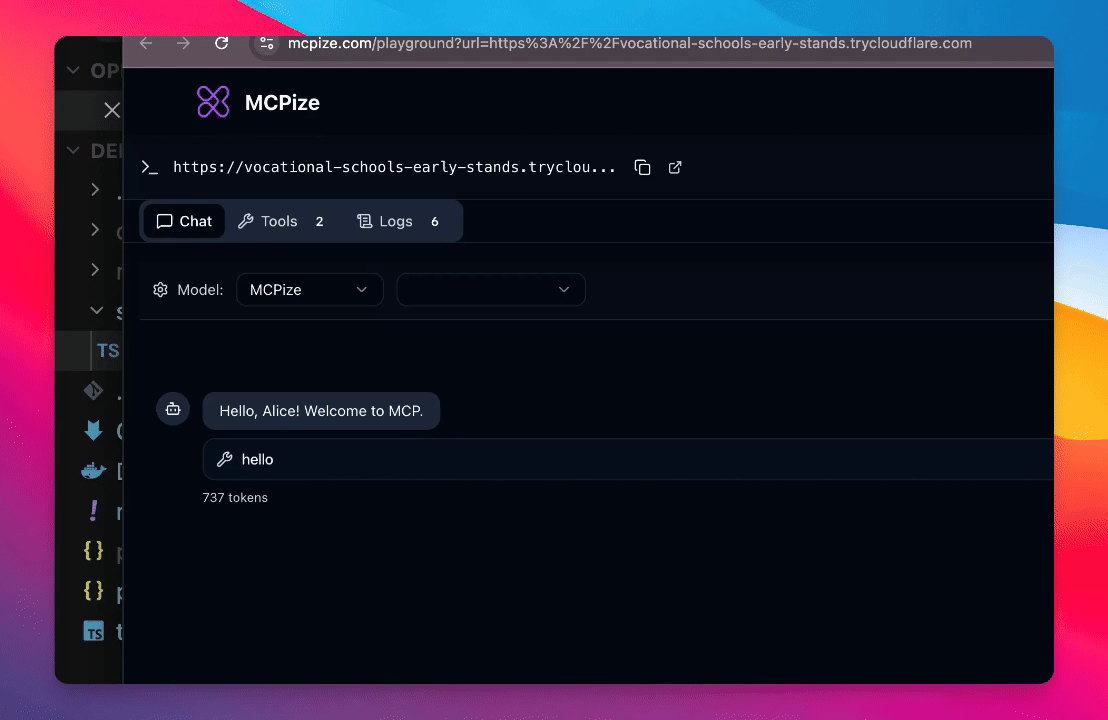This screenshot has width=1108, height=720.
Task: Expand the second folder in VS Code tree
Action: click(x=95, y=230)
